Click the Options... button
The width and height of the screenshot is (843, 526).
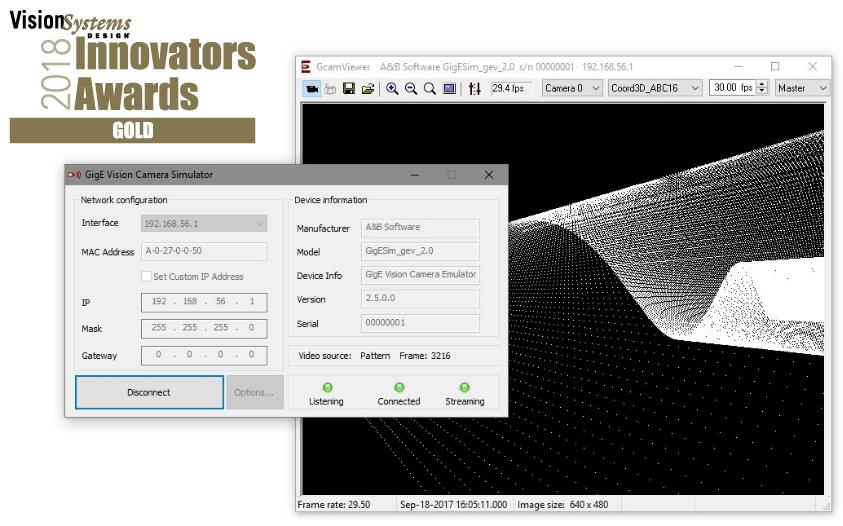pyautogui.click(x=254, y=392)
